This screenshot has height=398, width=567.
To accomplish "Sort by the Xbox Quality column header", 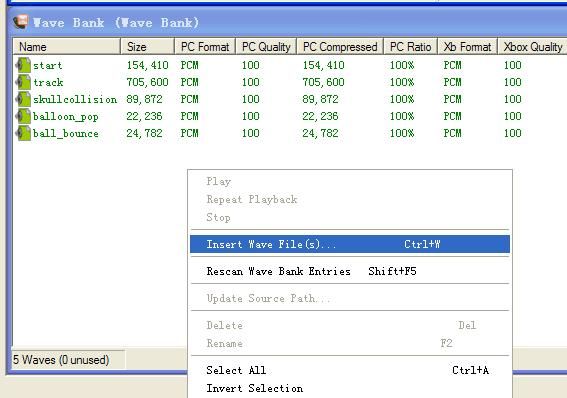I will [532, 47].
